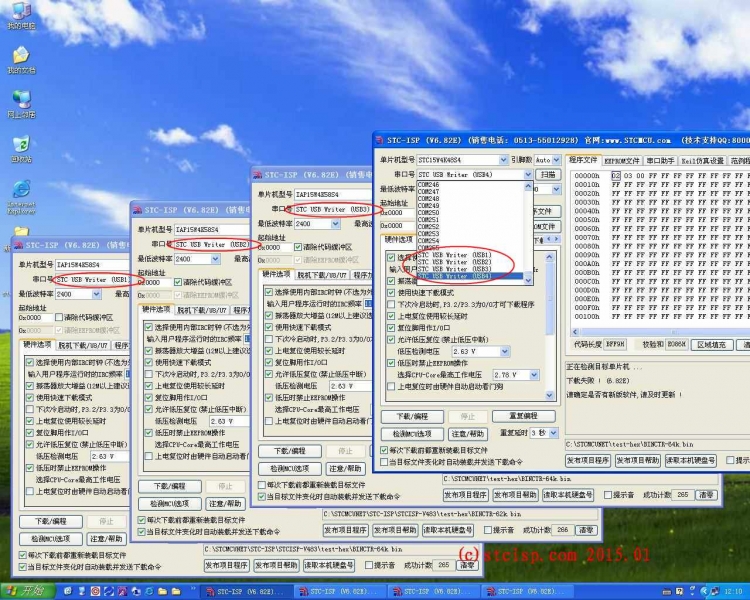Toggle 使用快速下载模式 in USB4 window
The image size is (750, 600).
tap(391, 292)
